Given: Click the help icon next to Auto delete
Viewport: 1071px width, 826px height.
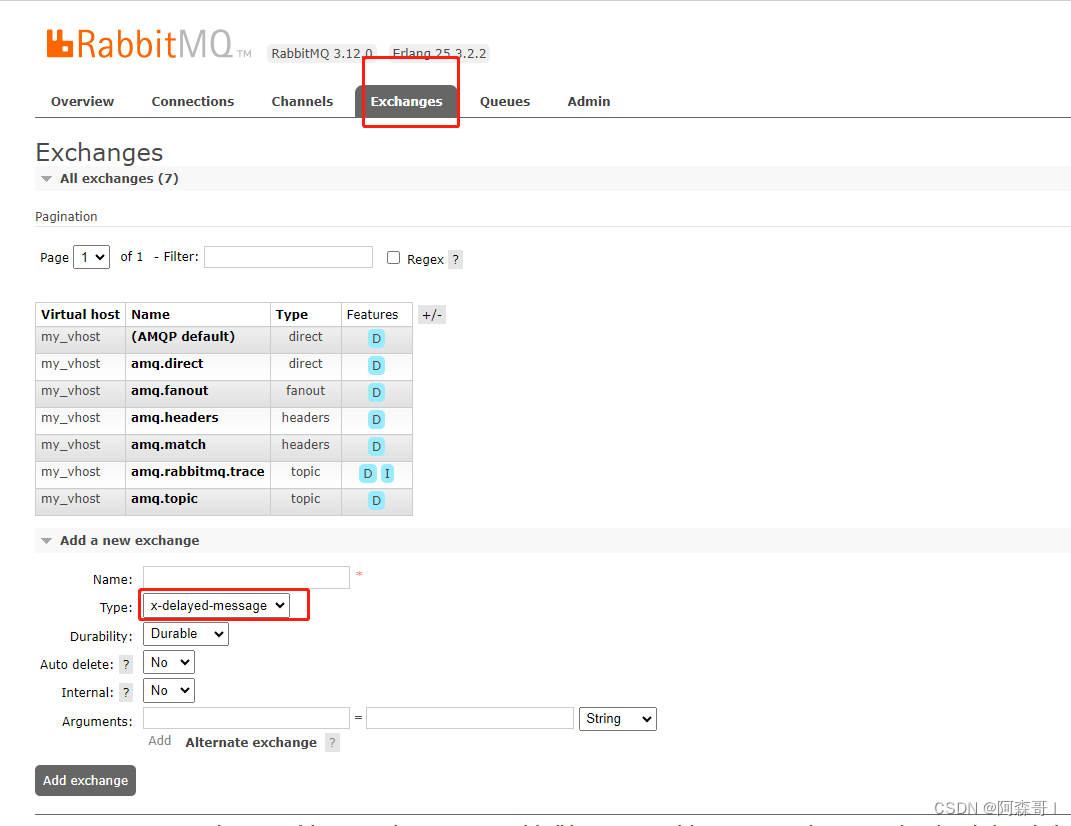Looking at the screenshot, I should click(125, 663).
